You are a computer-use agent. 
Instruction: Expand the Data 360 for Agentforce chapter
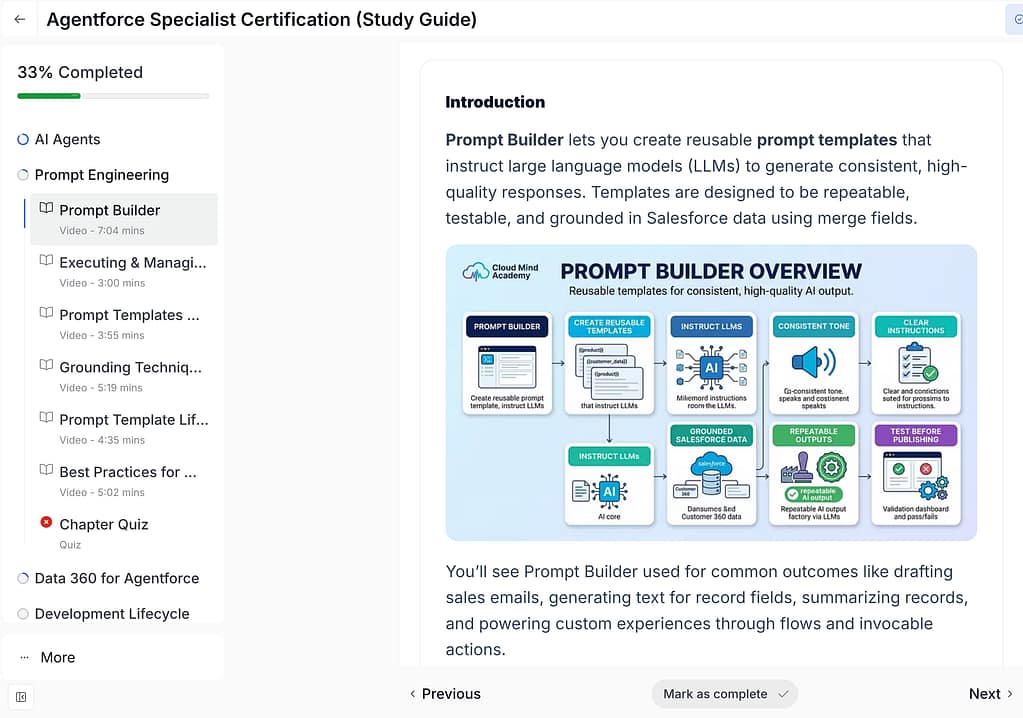click(x=117, y=578)
